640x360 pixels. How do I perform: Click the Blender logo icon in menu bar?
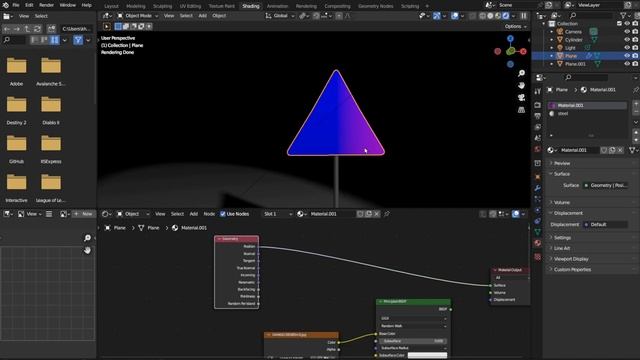pyautogui.click(x=5, y=5)
